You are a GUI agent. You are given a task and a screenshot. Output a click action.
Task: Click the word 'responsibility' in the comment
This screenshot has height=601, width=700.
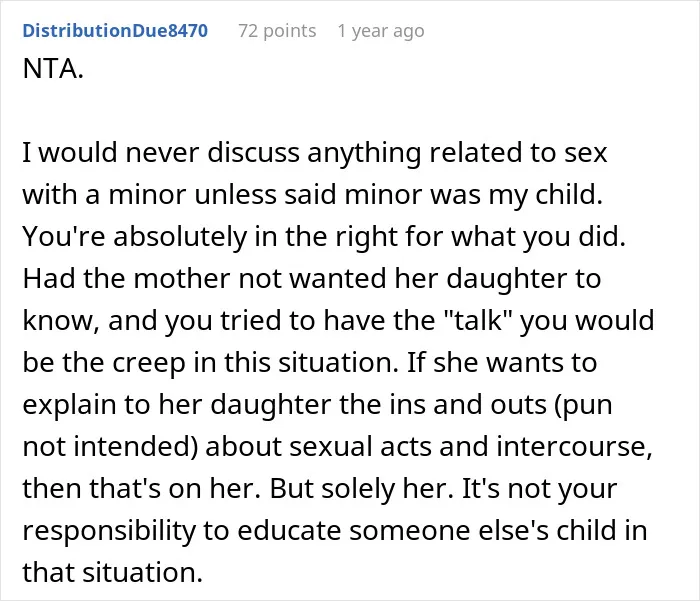point(109,531)
